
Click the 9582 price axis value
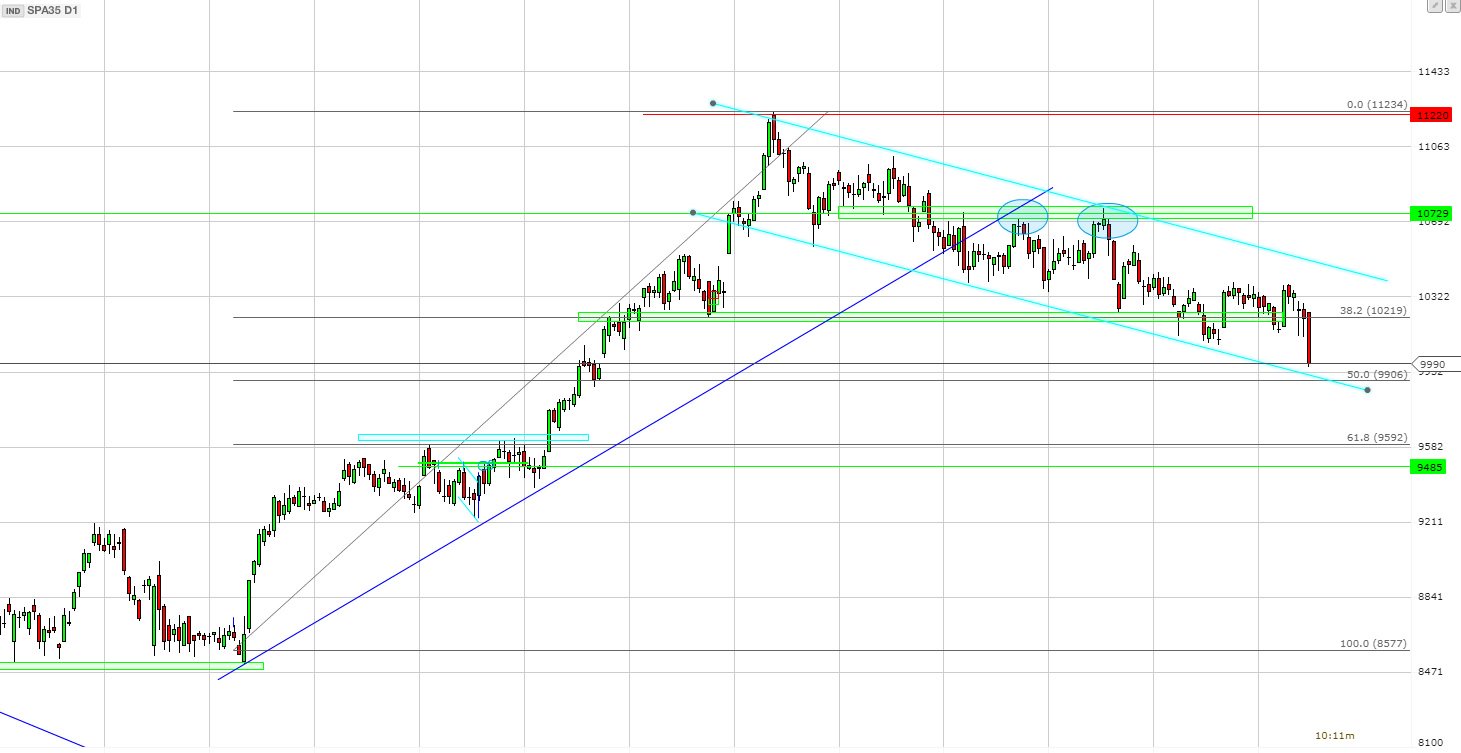pyautogui.click(x=1431, y=447)
